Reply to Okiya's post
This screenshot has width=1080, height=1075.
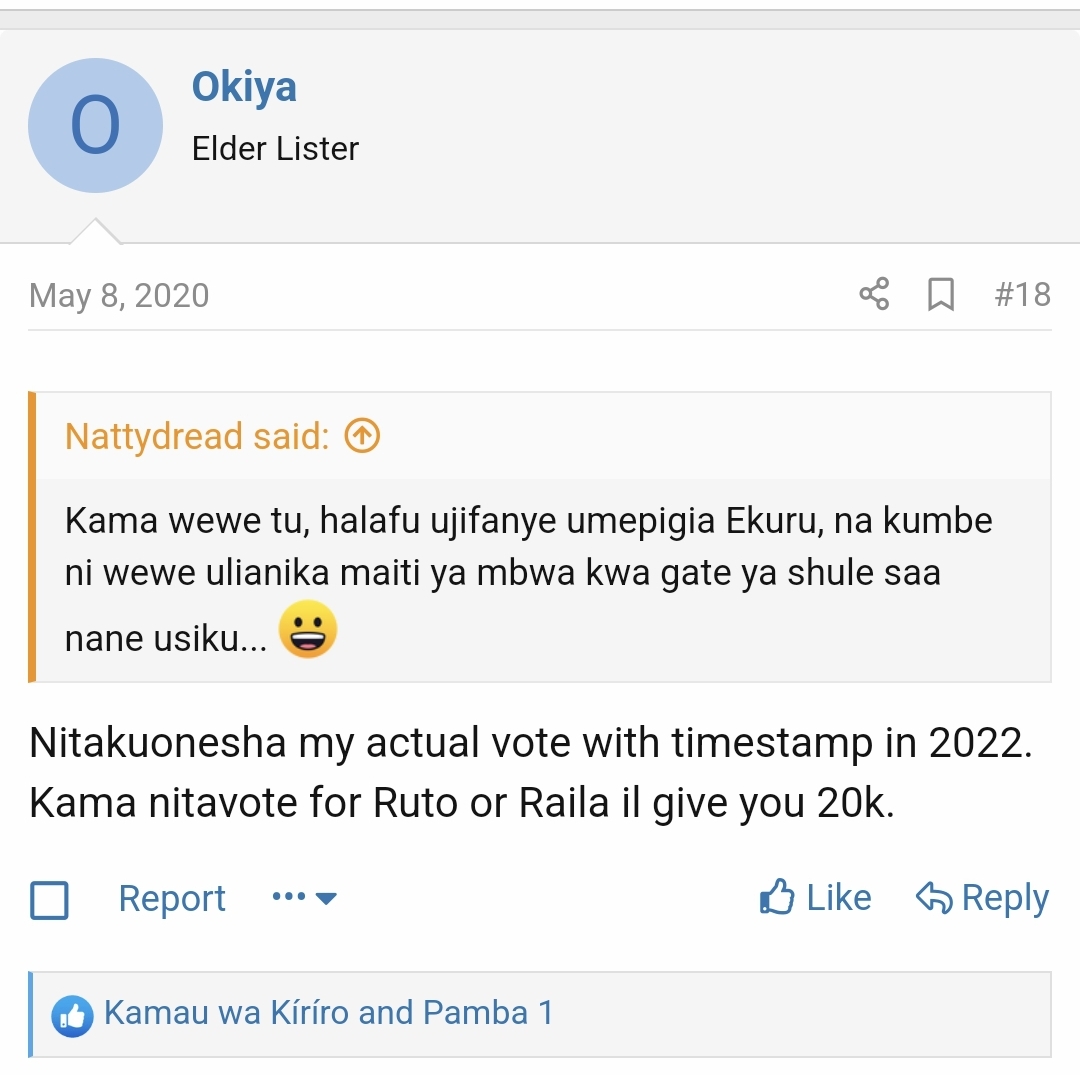[982, 898]
